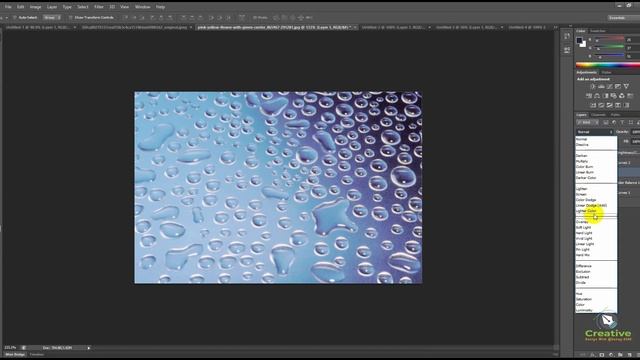Image resolution: width=640 pixels, height=360 pixels.
Task: Choose Soft Light blend mode
Action: [x=596, y=227]
